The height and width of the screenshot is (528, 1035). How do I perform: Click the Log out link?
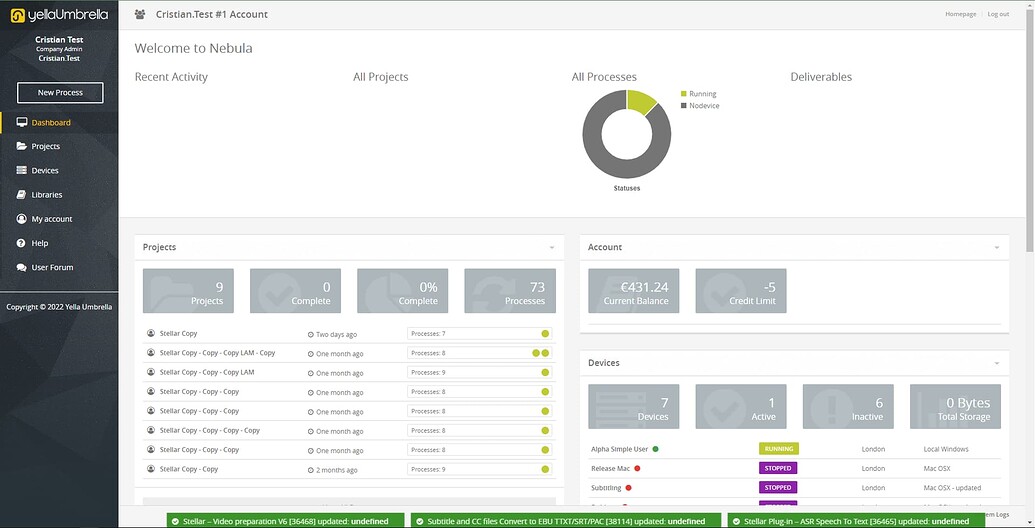tap(998, 14)
